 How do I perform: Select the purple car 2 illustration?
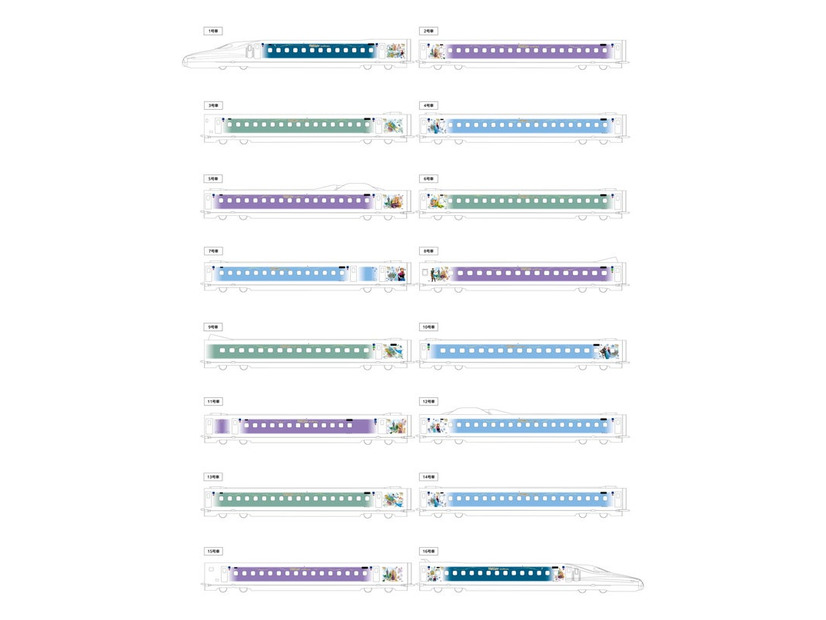pos(522,54)
